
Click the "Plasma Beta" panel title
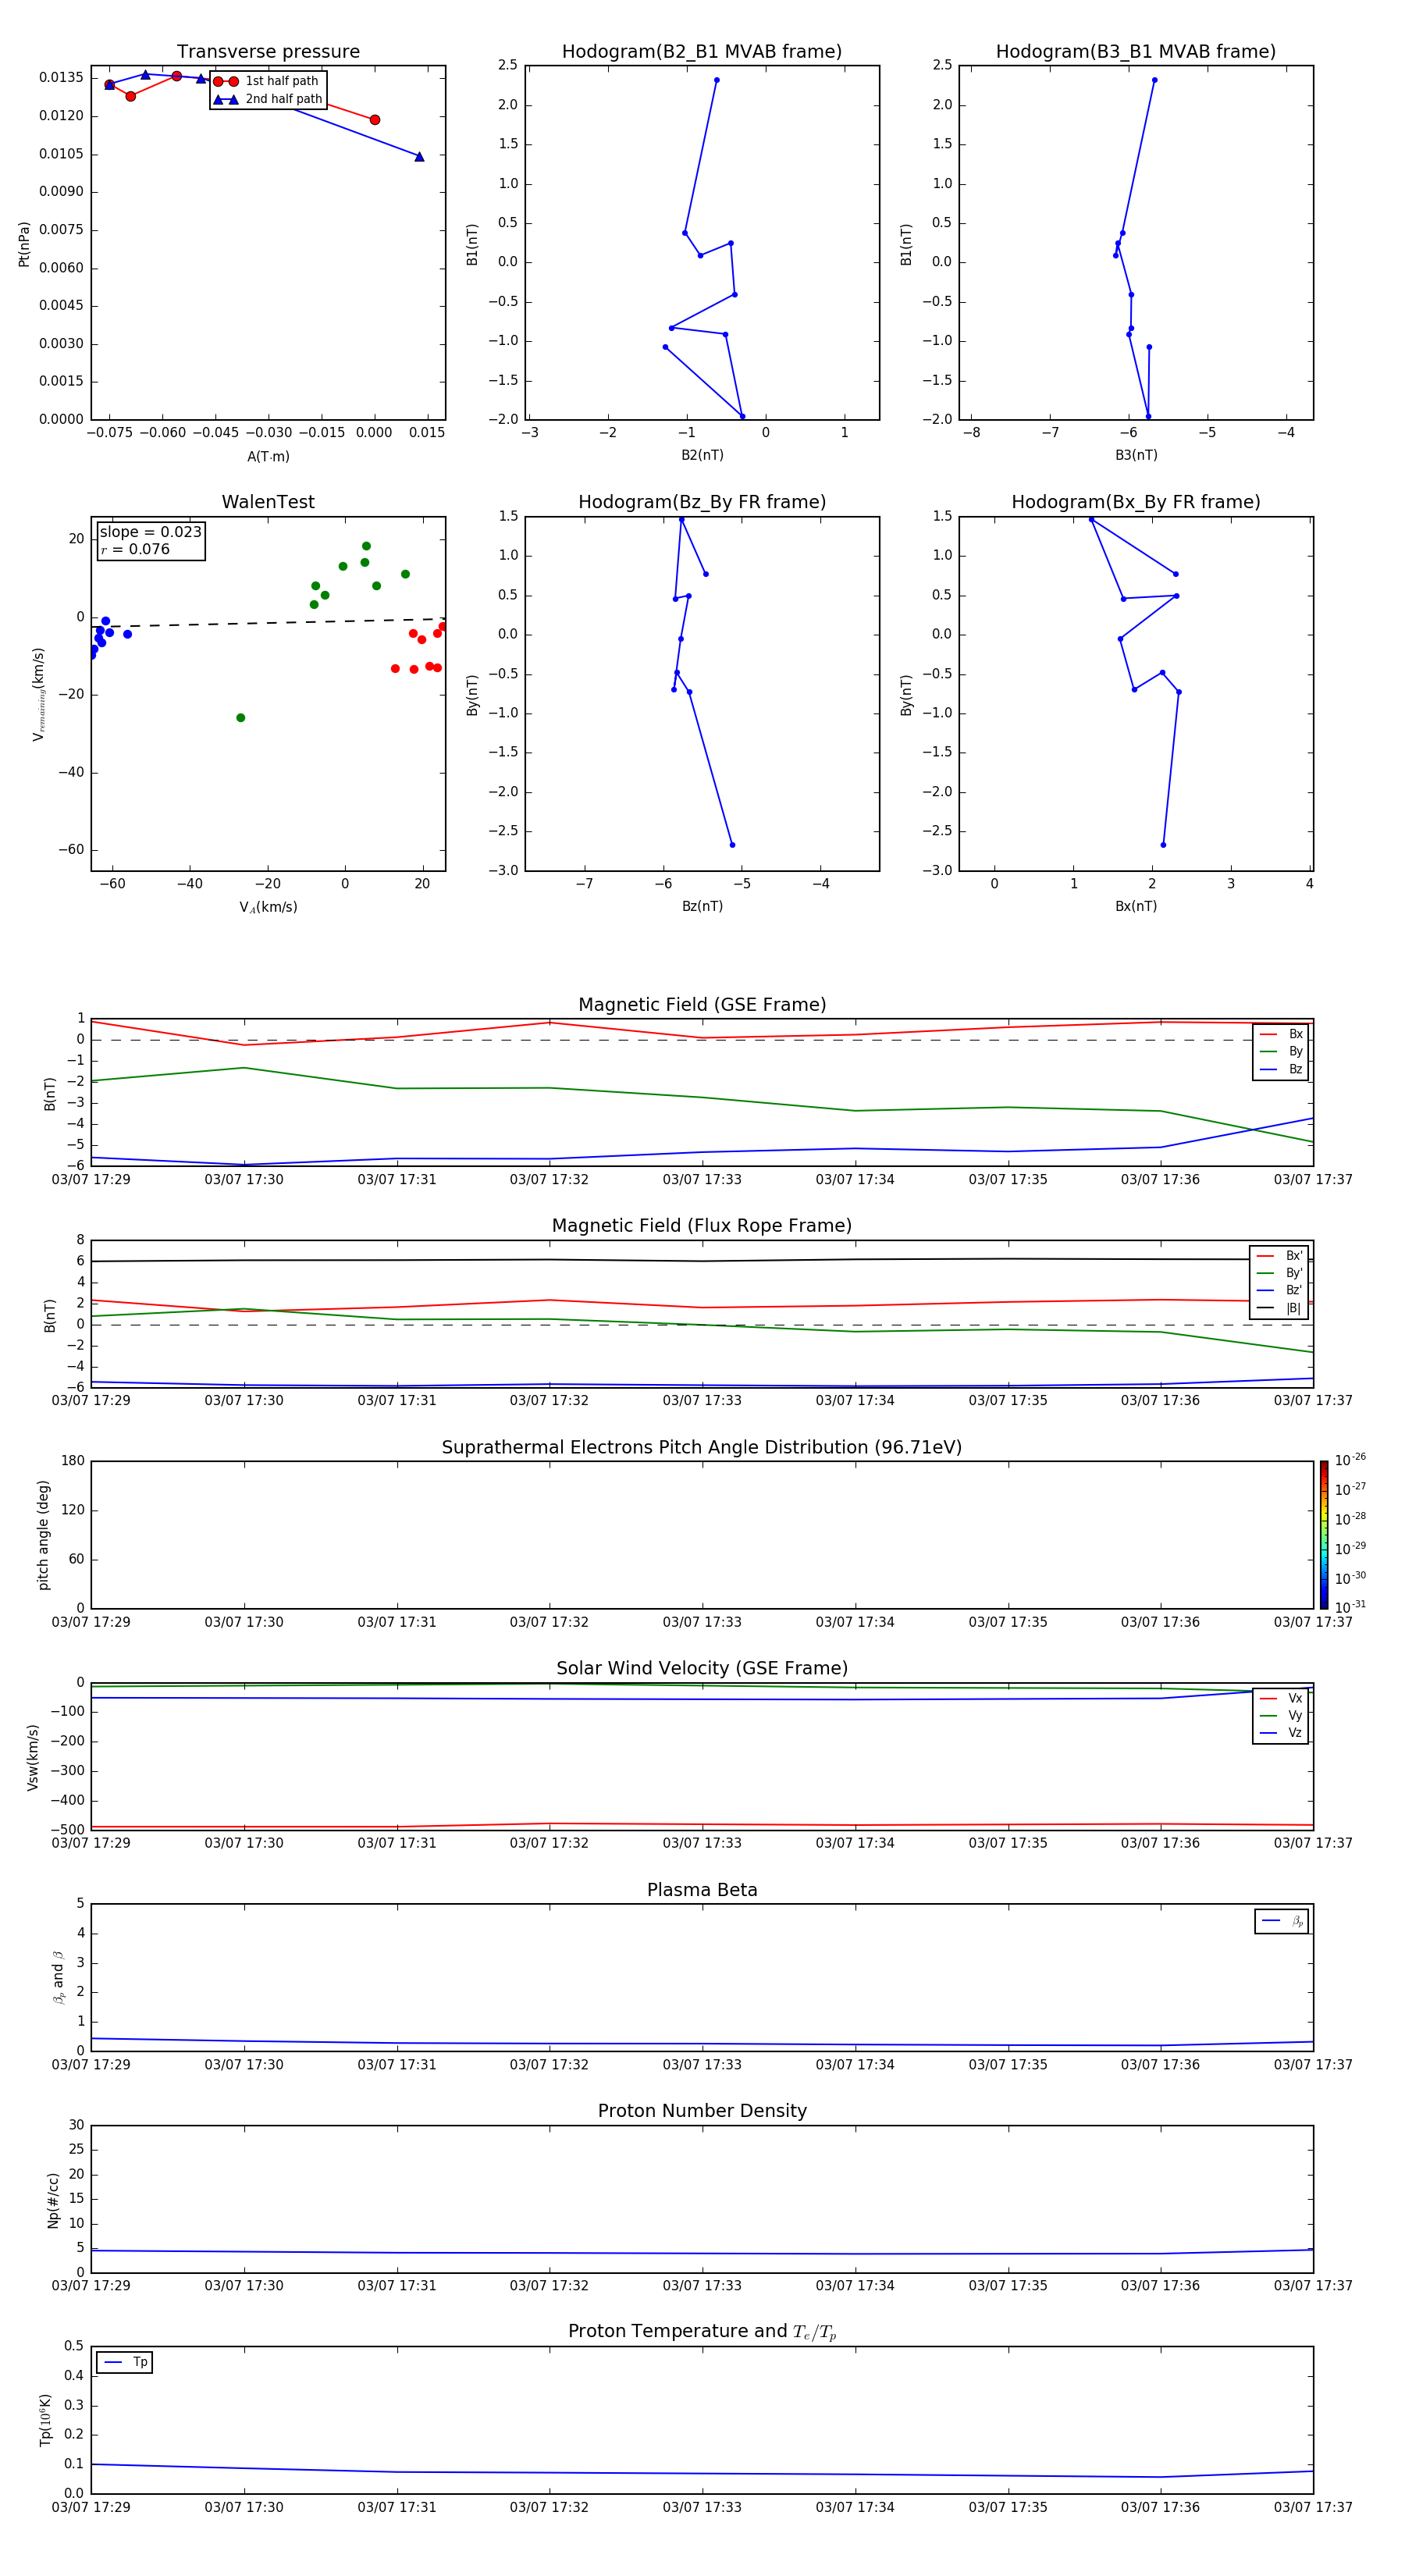[702, 1890]
